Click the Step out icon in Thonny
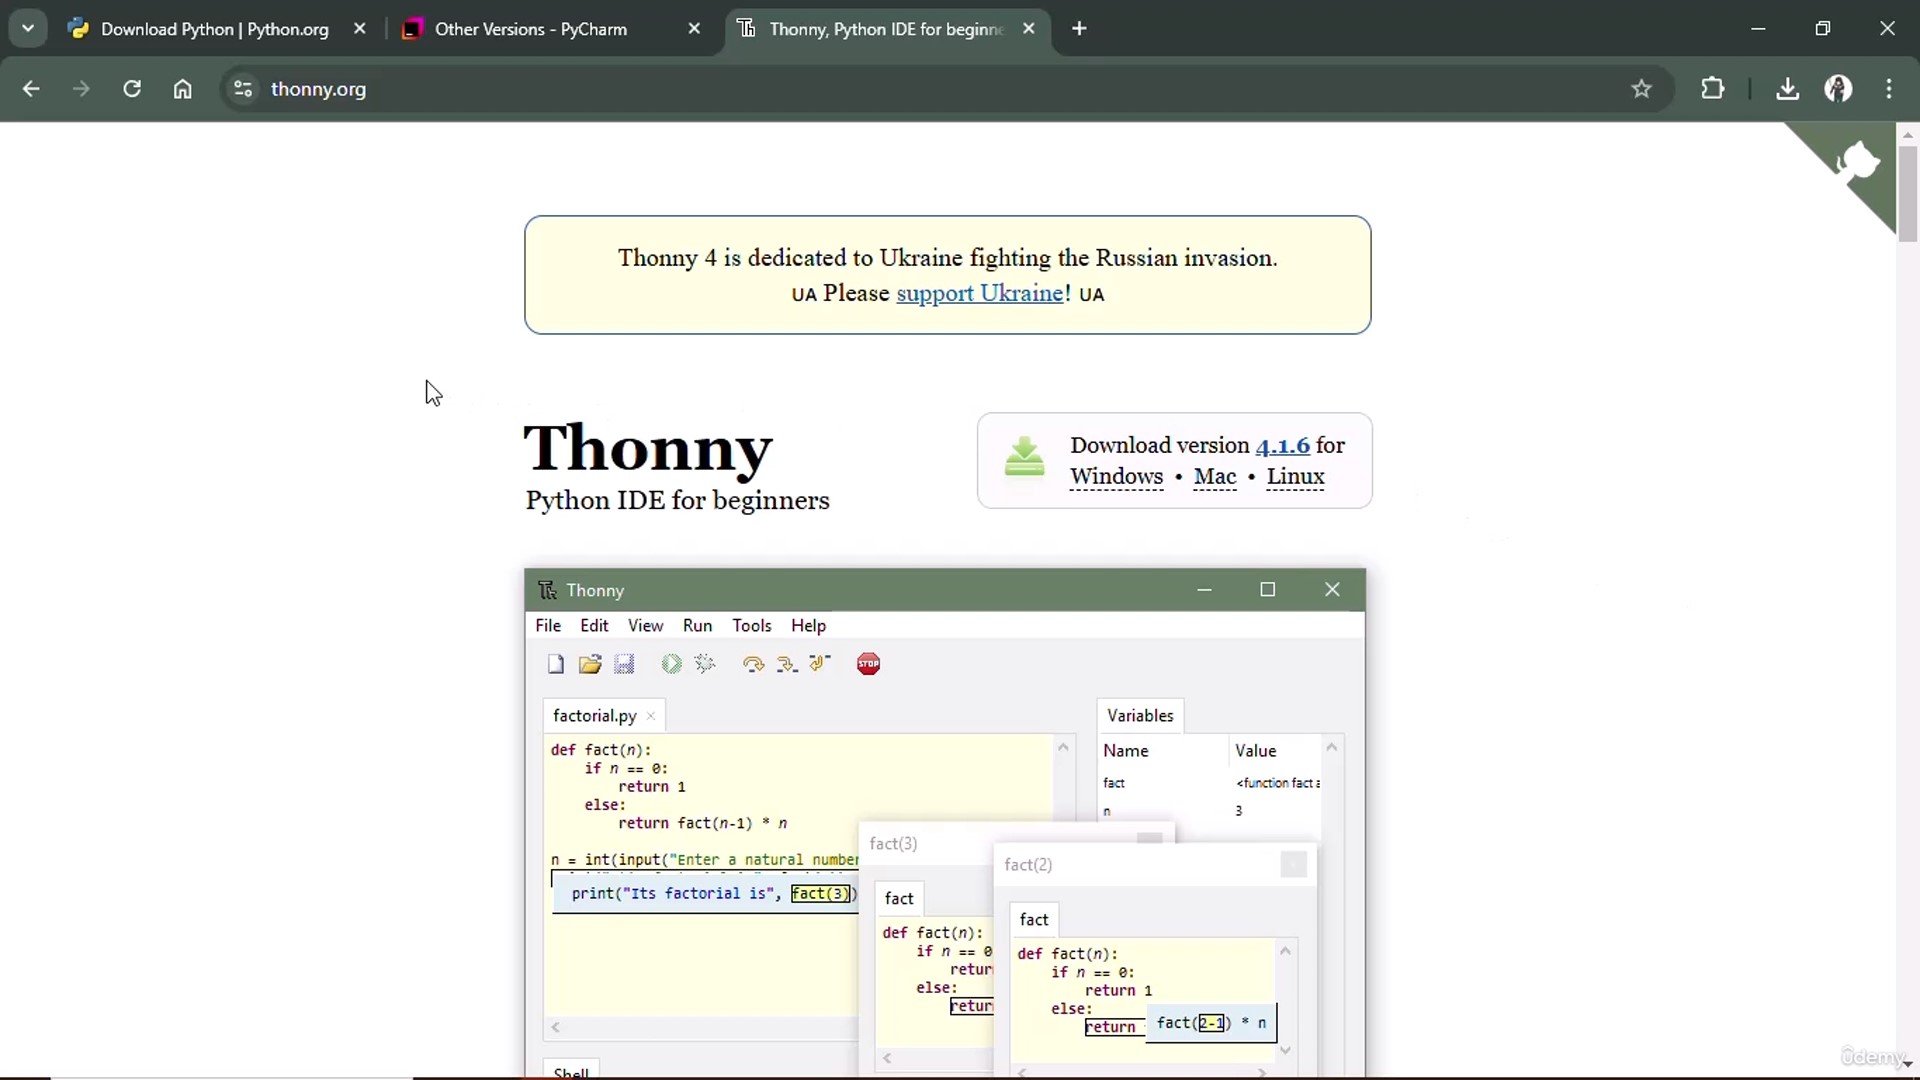This screenshot has width=1920, height=1080. coord(821,664)
